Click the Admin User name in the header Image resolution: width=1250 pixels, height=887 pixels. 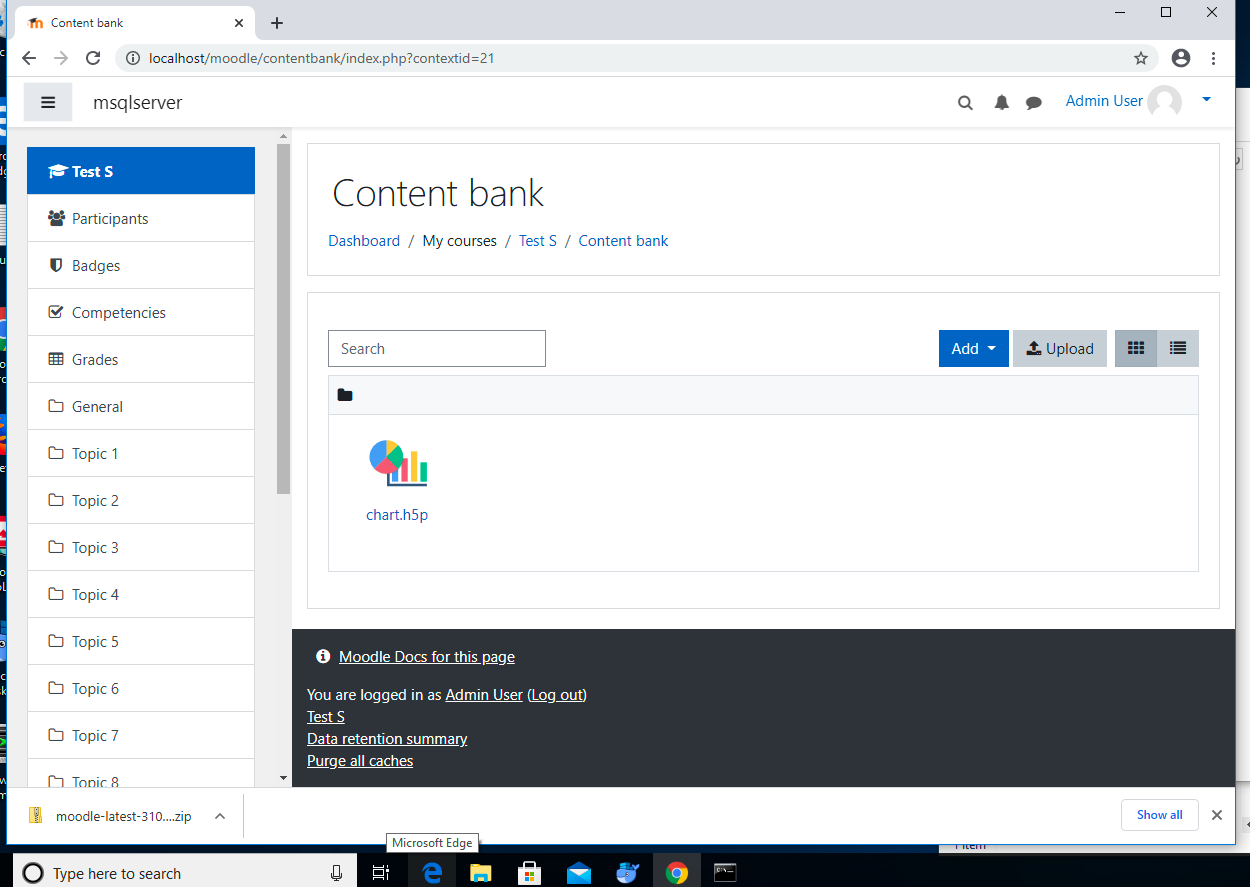point(1104,100)
